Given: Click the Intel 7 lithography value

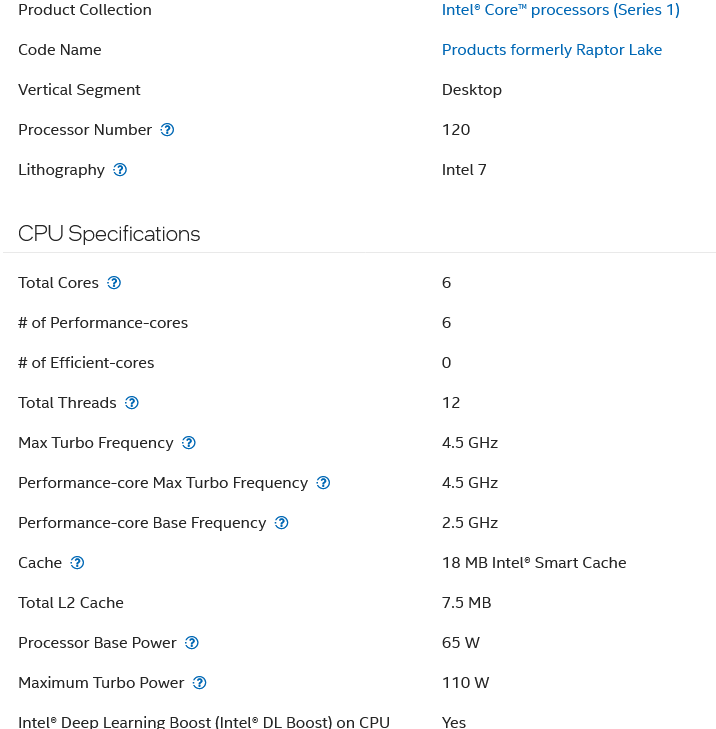Looking at the screenshot, I should pyautogui.click(x=464, y=170).
